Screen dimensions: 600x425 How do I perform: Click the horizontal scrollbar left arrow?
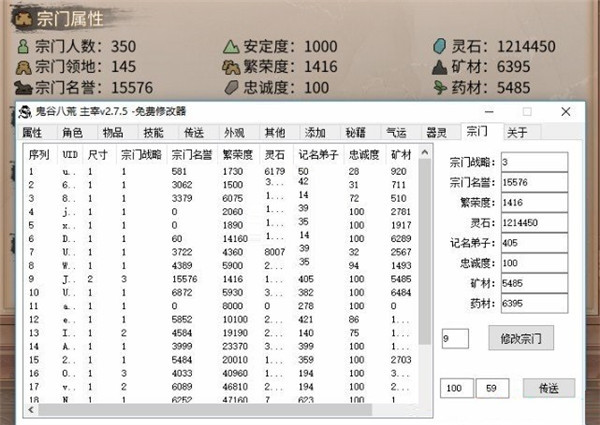point(31,410)
